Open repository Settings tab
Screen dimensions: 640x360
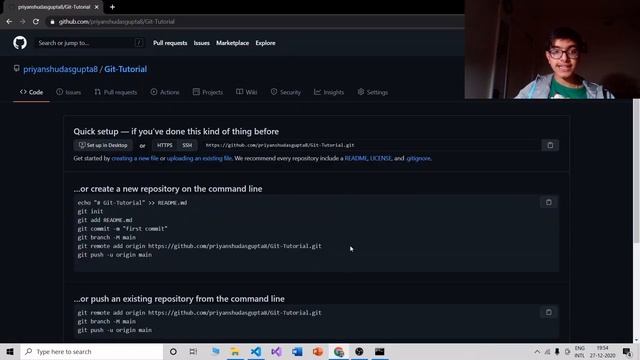click(373, 92)
